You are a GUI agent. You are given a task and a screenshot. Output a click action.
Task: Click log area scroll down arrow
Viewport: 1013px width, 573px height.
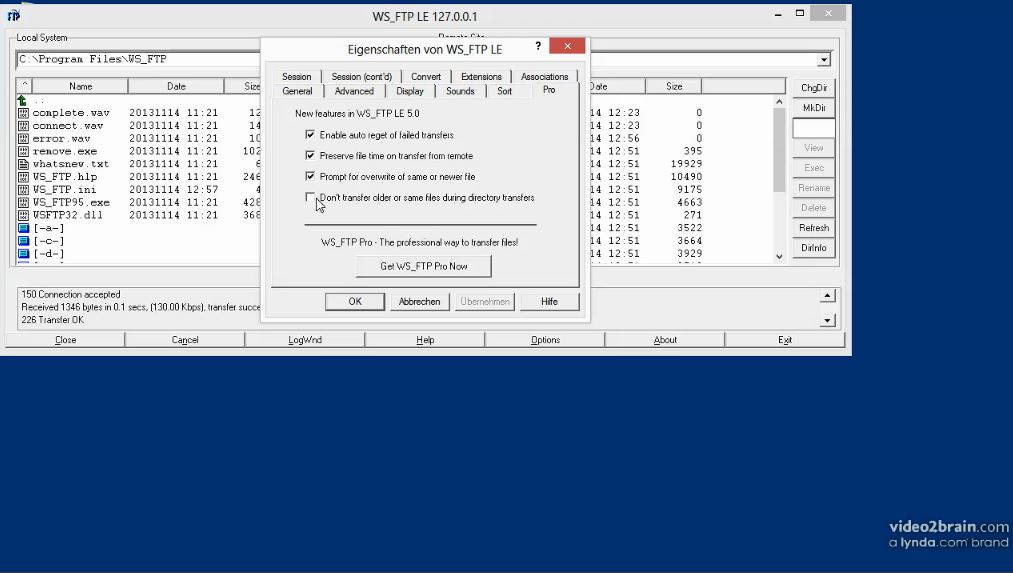(828, 320)
